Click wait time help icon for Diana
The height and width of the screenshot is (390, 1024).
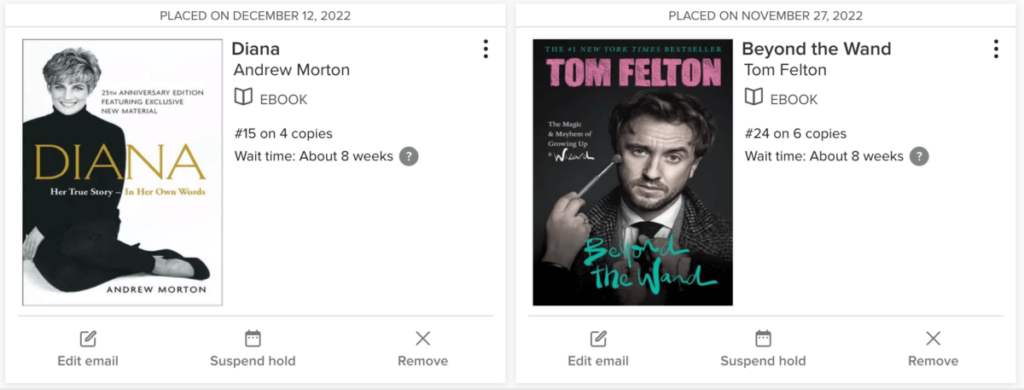click(x=409, y=157)
